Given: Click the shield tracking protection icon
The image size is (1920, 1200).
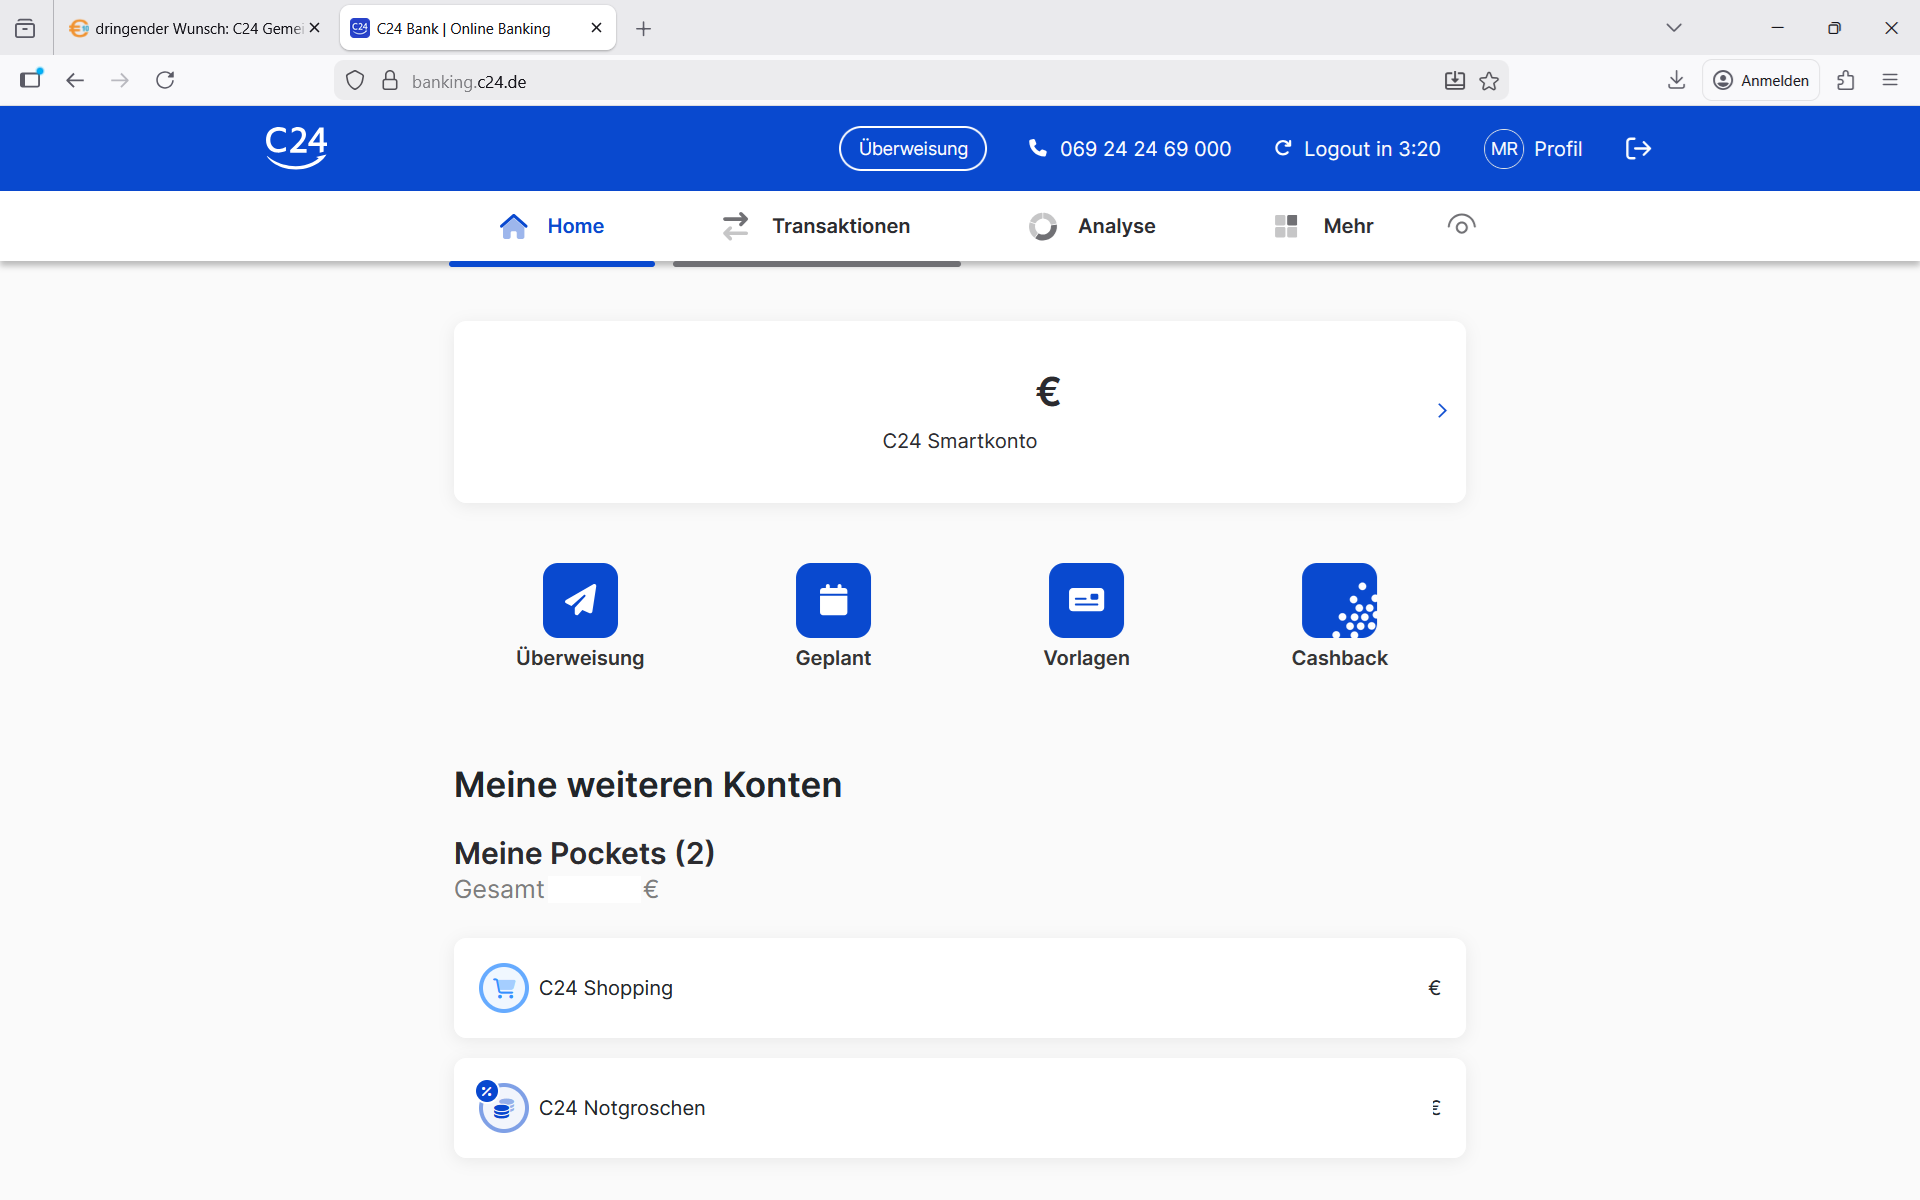Looking at the screenshot, I should [x=355, y=81].
